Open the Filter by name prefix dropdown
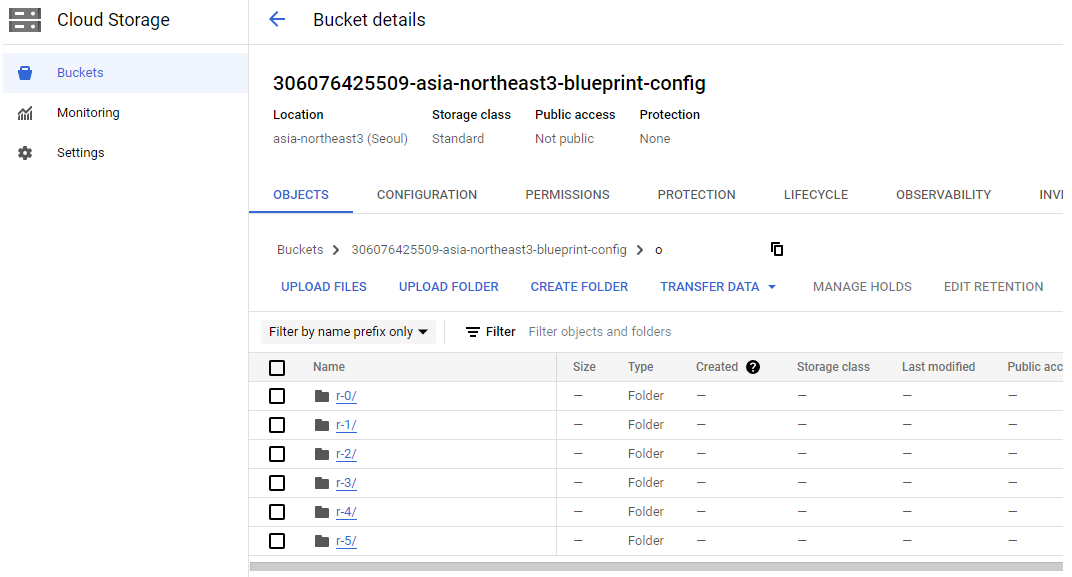This screenshot has height=577, width=1072. click(x=349, y=332)
